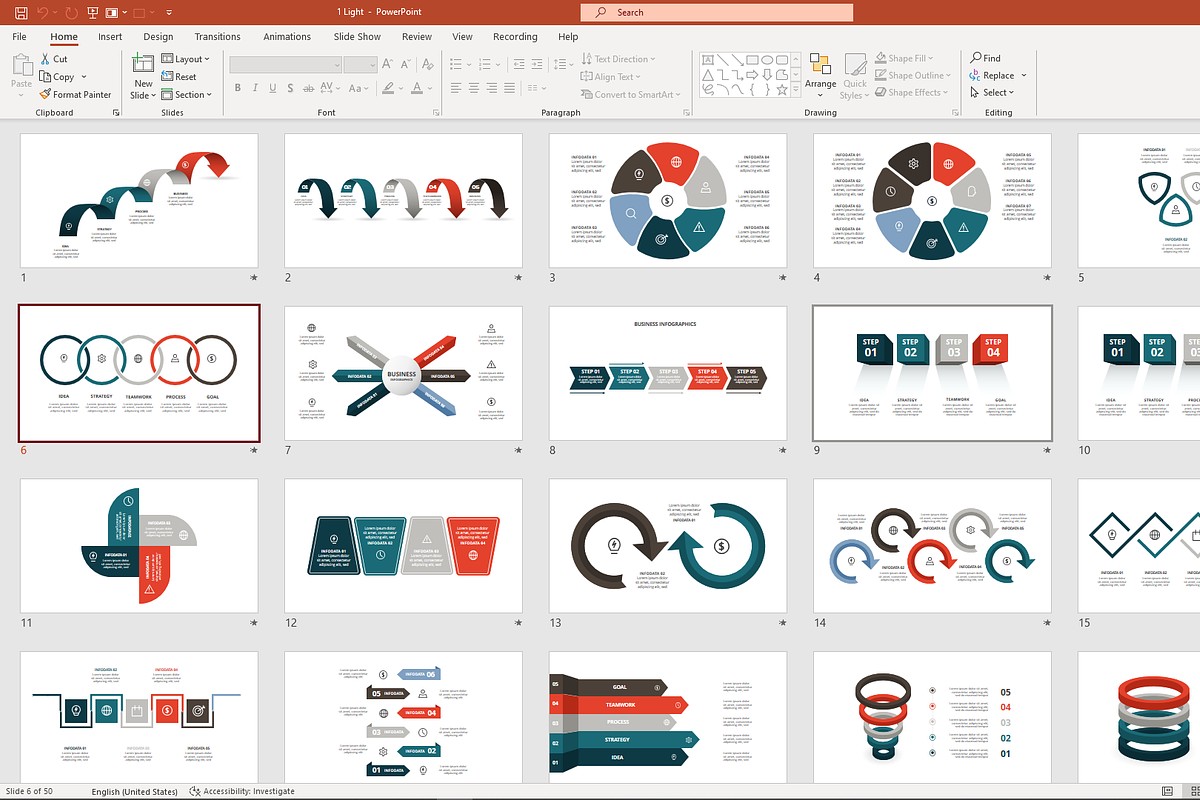
Task: Switch to the Insert tab
Action: coord(110,37)
